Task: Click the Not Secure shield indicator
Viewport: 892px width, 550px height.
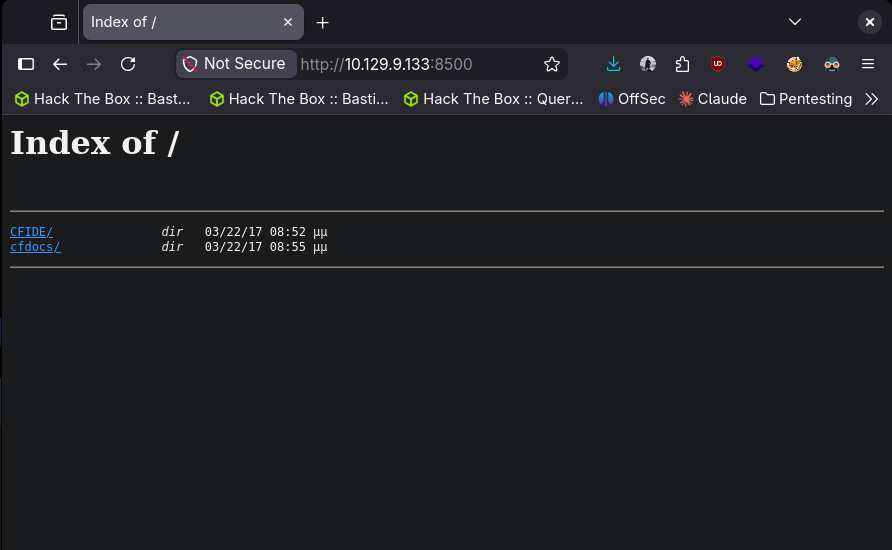Action: tap(235, 64)
